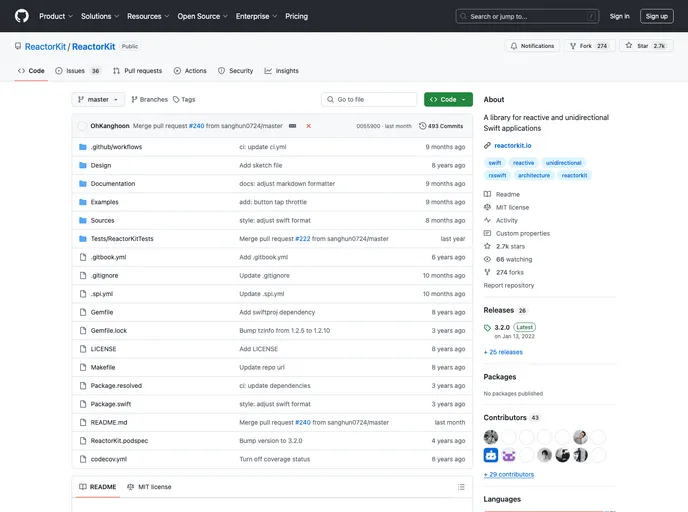Click the 3.2.0 release tag icon
Screen dimensions: 688x512
pyautogui.click(x=487, y=328)
